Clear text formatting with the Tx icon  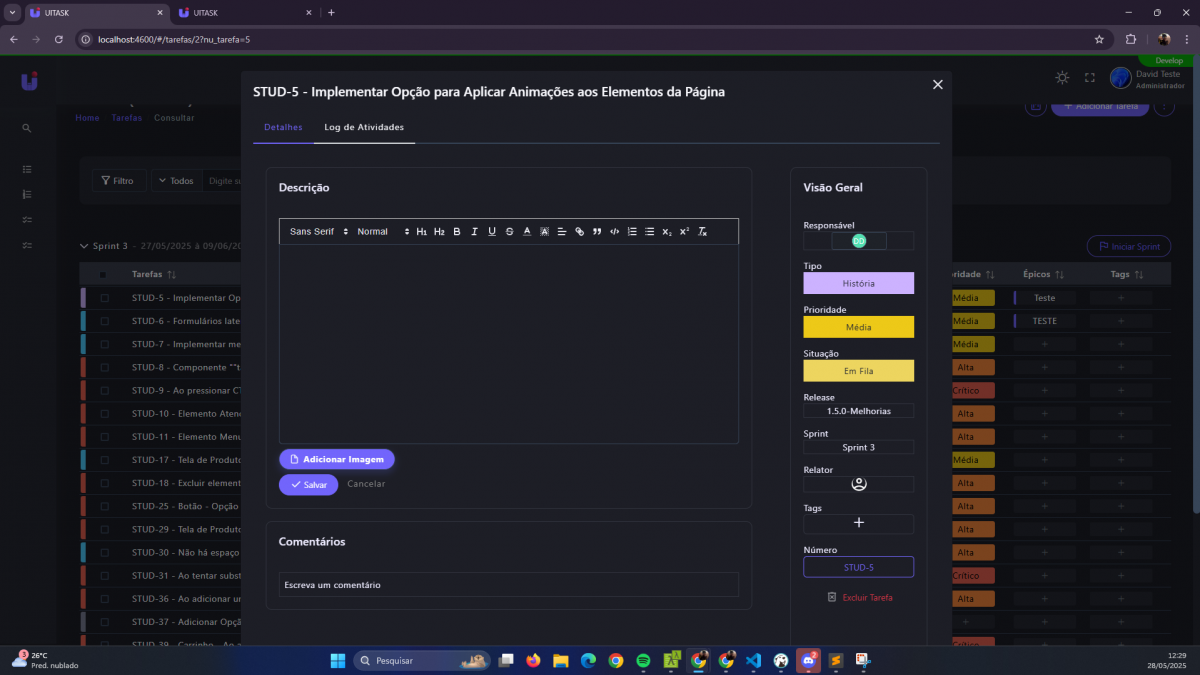pos(702,232)
